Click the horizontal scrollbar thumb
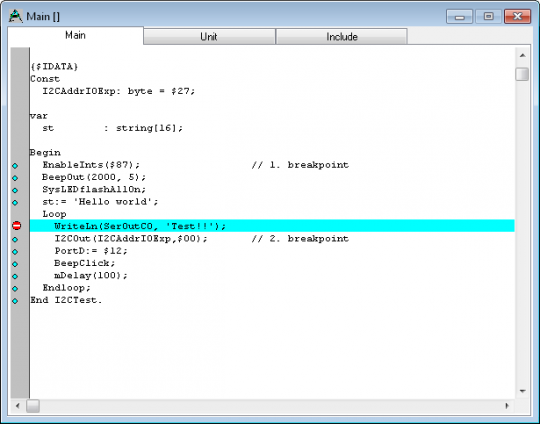Screen dimensions: 540x424 [33, 406]
